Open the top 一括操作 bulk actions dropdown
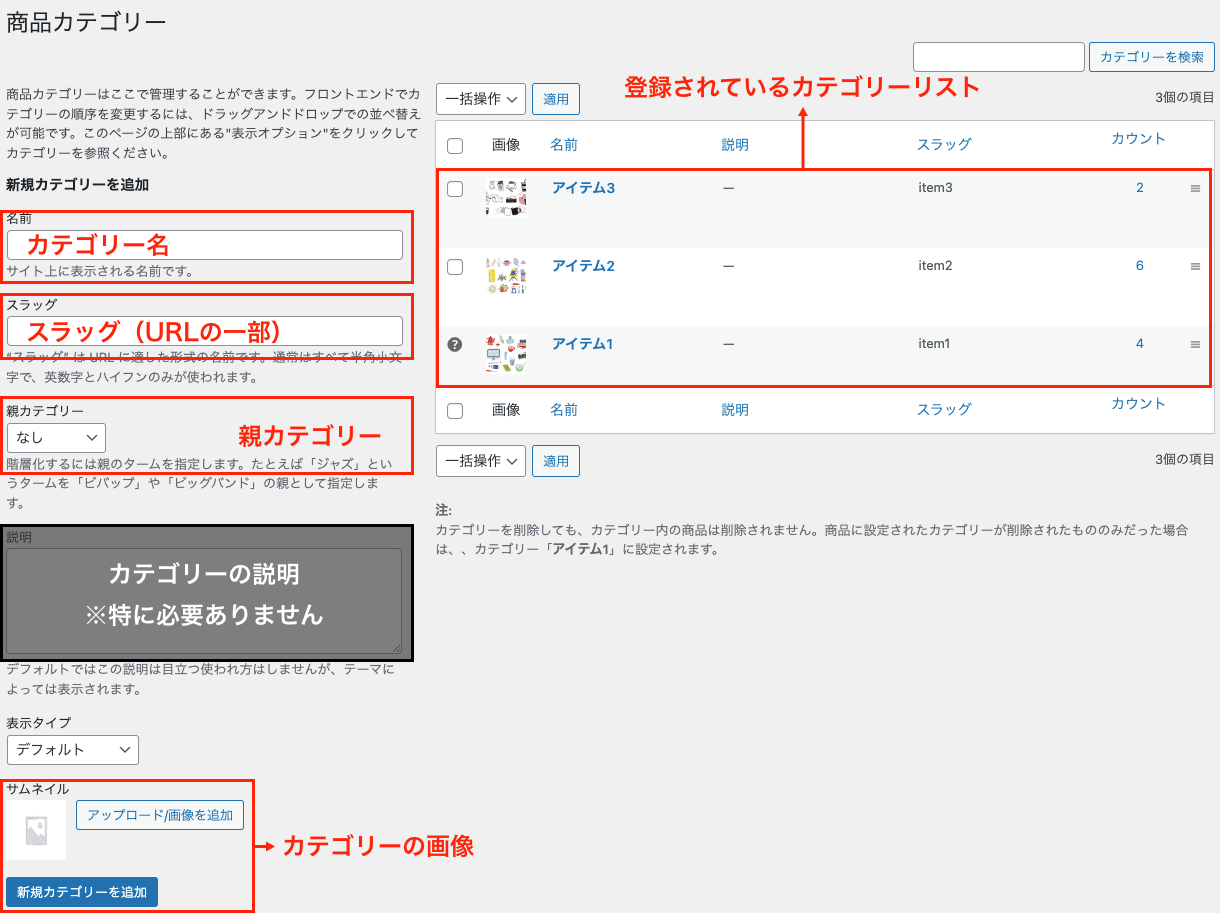This screenshot has width=1220, height=913. (480, 98)
